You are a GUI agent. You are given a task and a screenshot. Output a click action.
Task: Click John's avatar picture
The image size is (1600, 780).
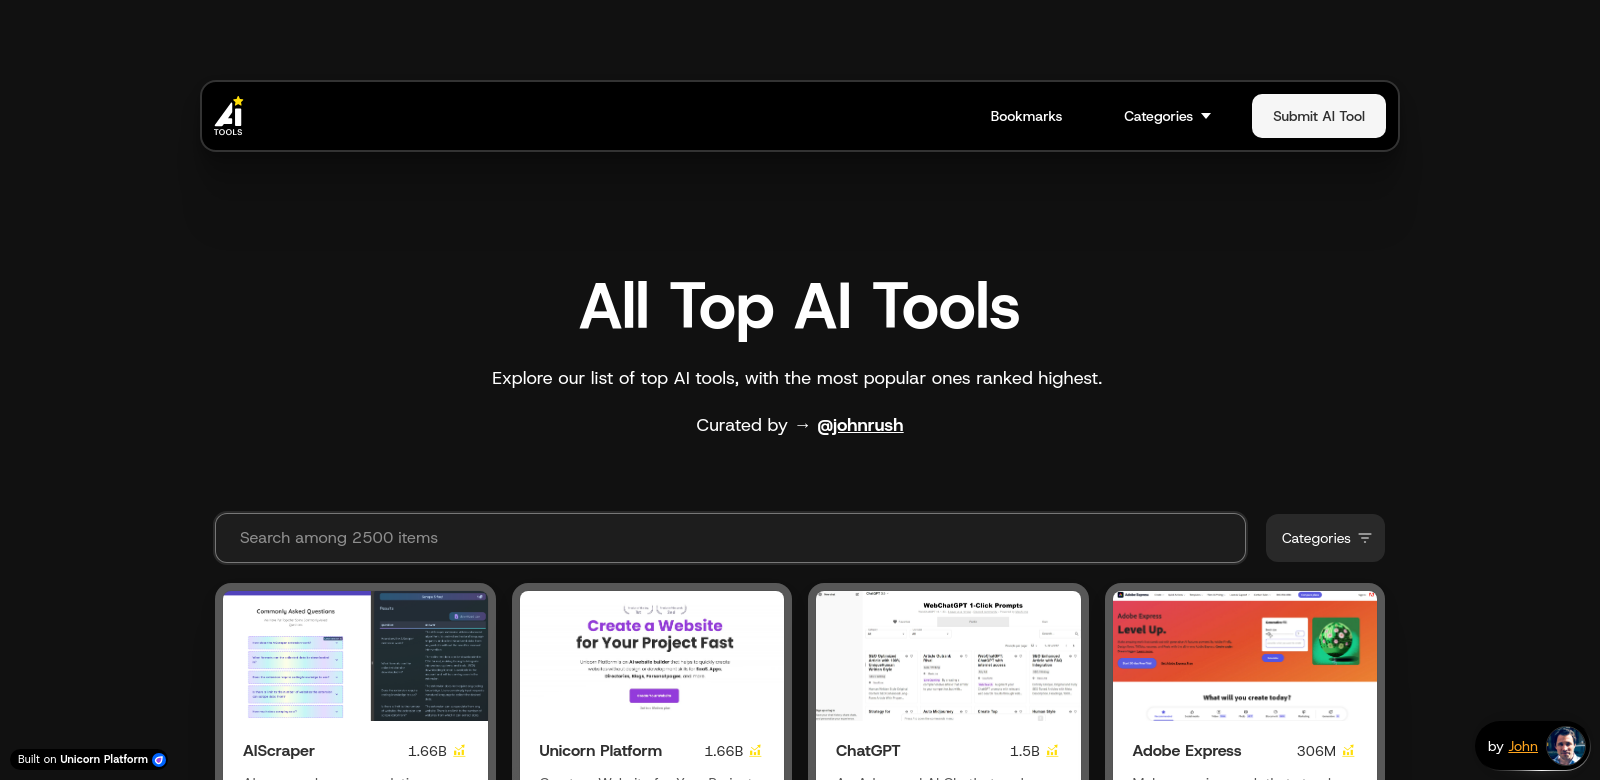[x=1565, y=746]
